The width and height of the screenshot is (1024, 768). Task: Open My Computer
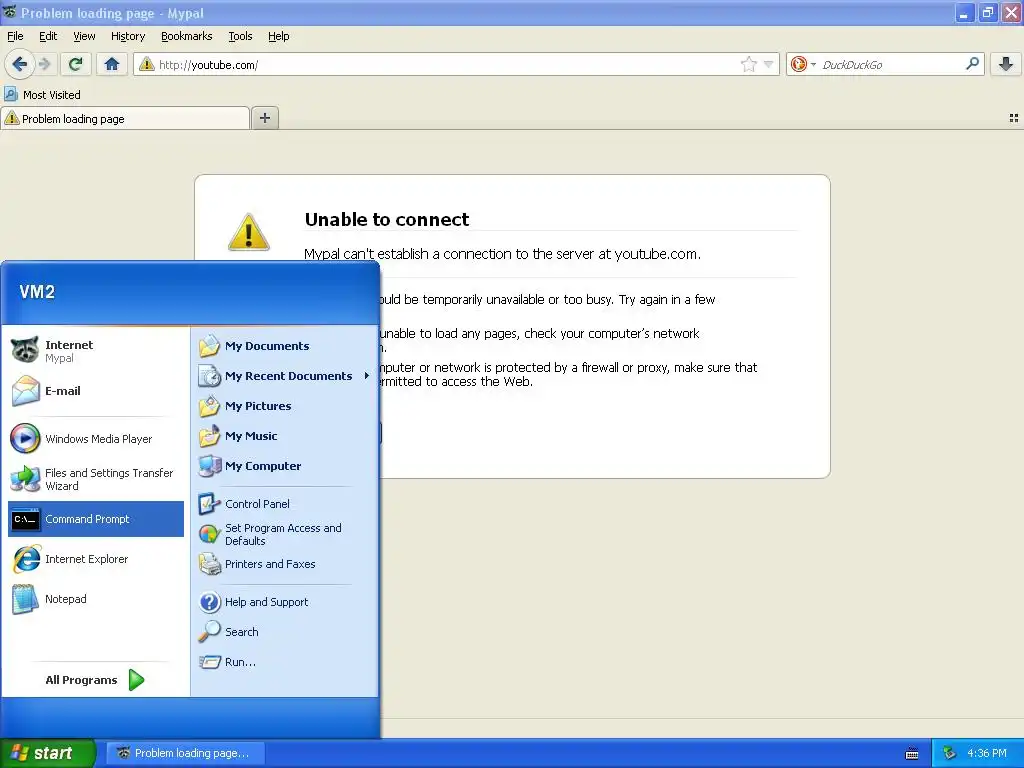coord(285,466)
